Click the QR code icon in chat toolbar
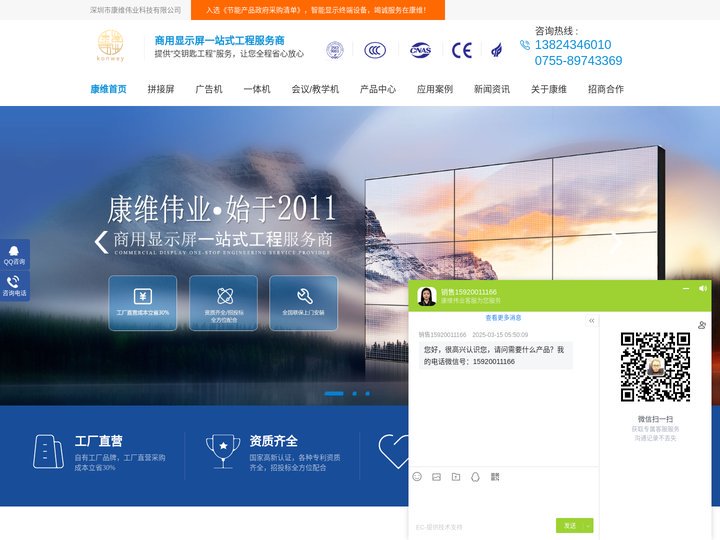Viewport: 720px width, 540px height. [x=495, y=477]
